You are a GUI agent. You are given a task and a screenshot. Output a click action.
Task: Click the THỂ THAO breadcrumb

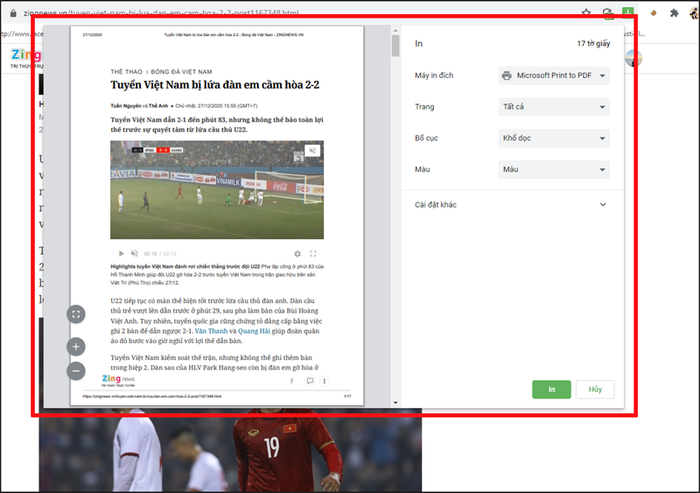pos(126,71)
